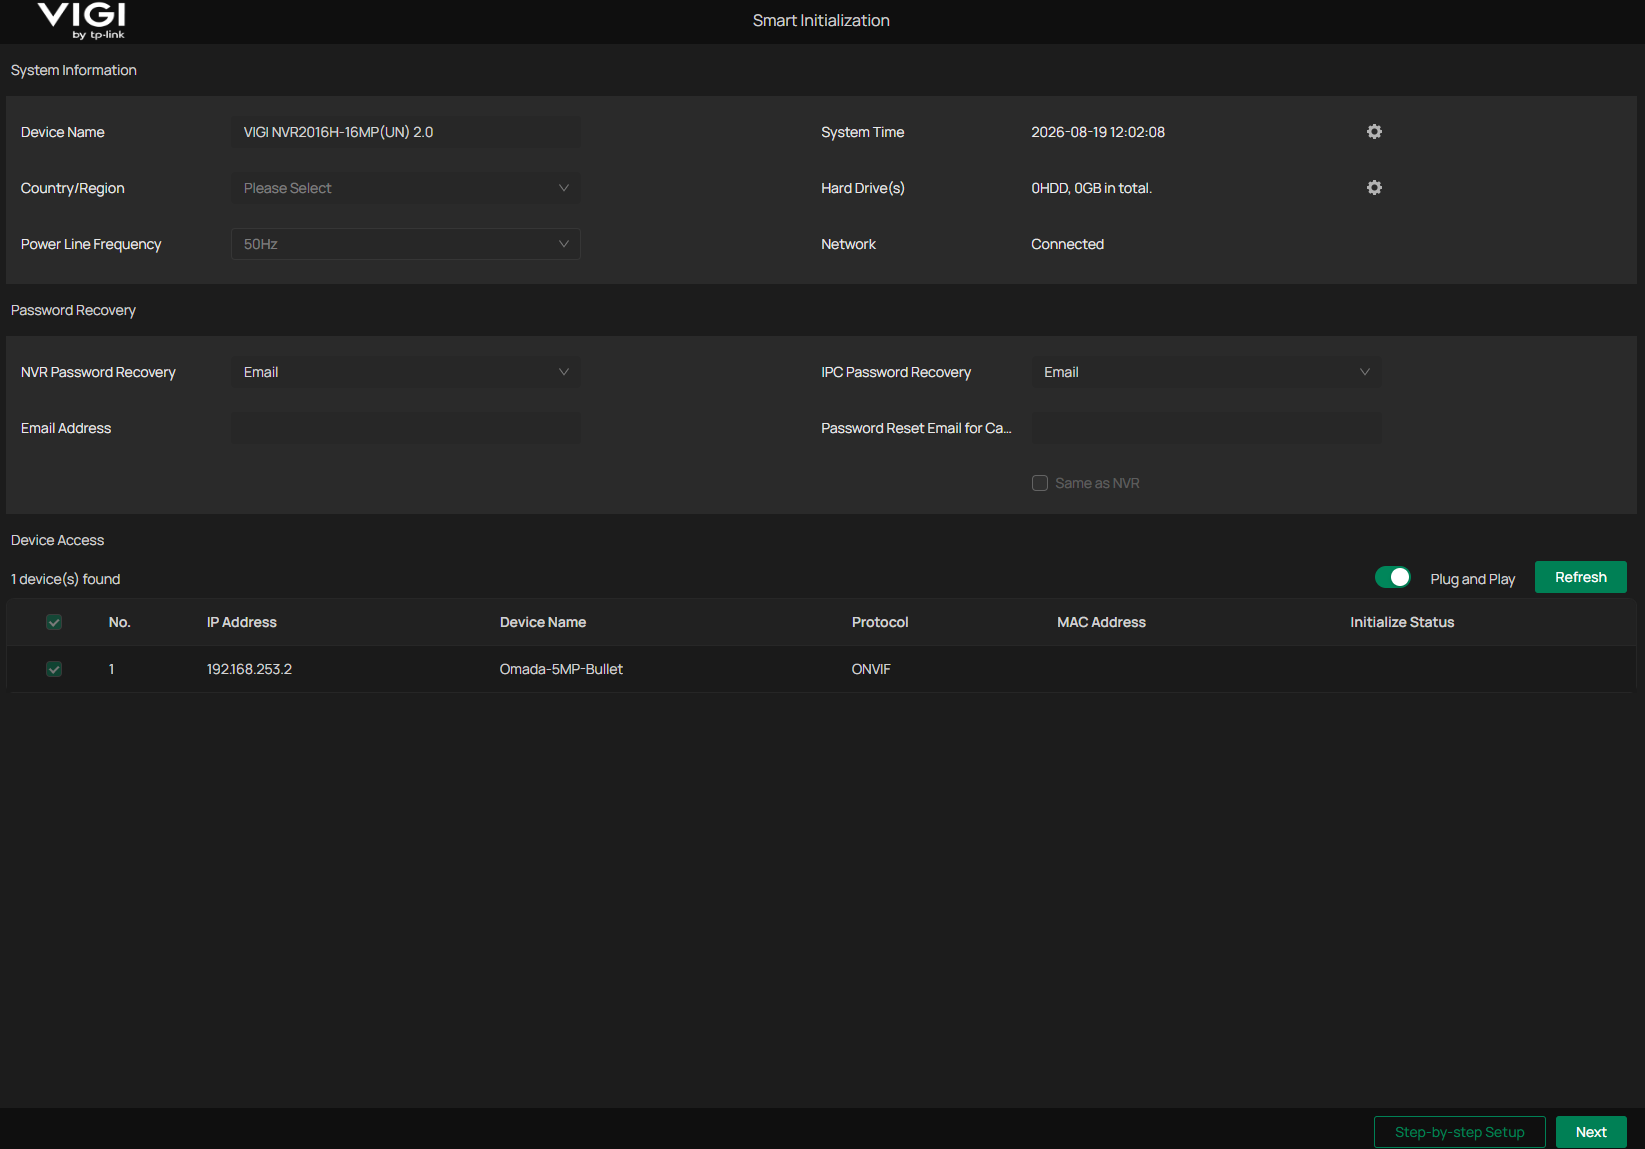Click the system time value 2026-08-19
Screen dimensions: 1645x1149
1098,132
